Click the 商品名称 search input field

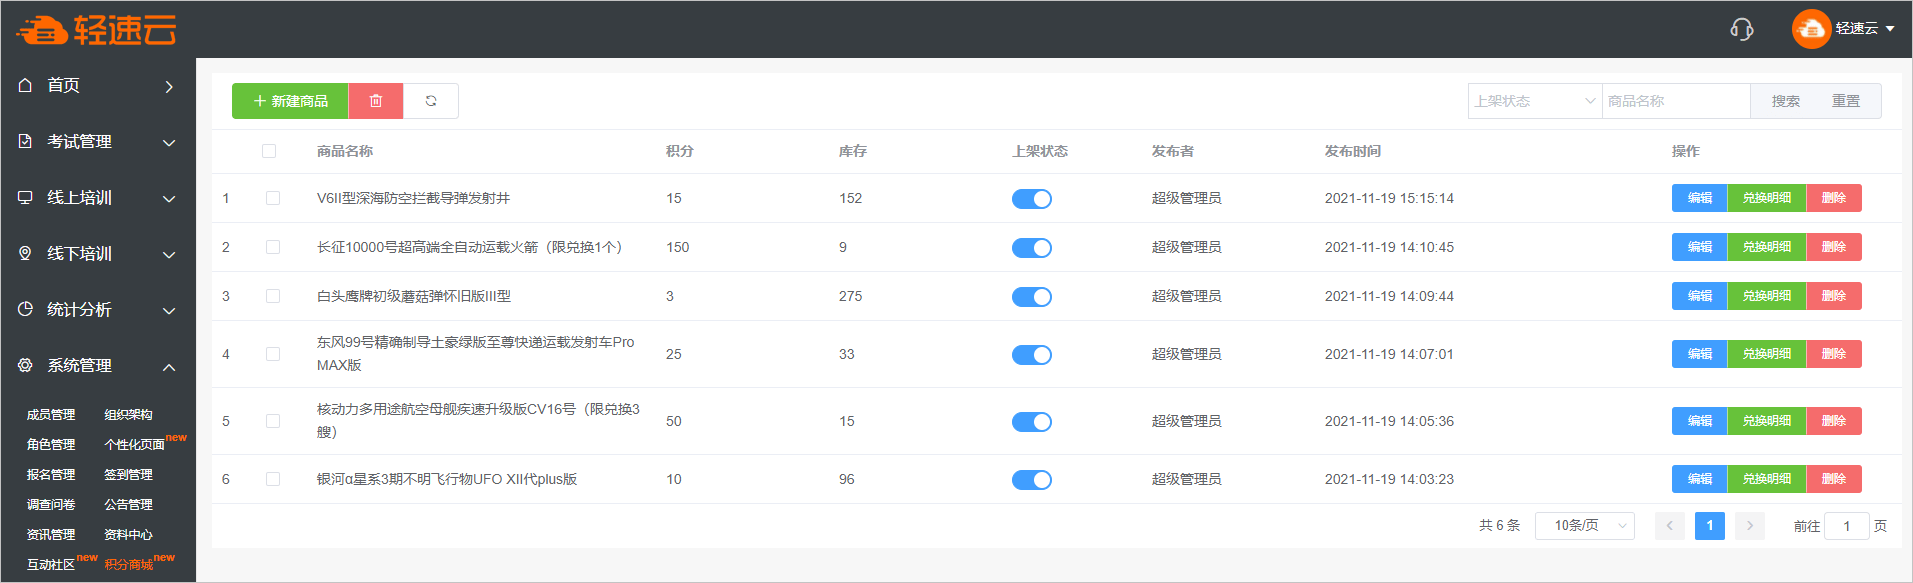[1675, 101]
